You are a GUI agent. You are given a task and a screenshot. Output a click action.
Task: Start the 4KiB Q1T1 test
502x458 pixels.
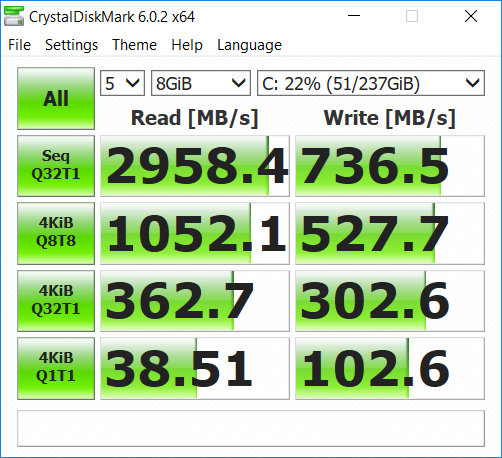(x=56, y=368)
